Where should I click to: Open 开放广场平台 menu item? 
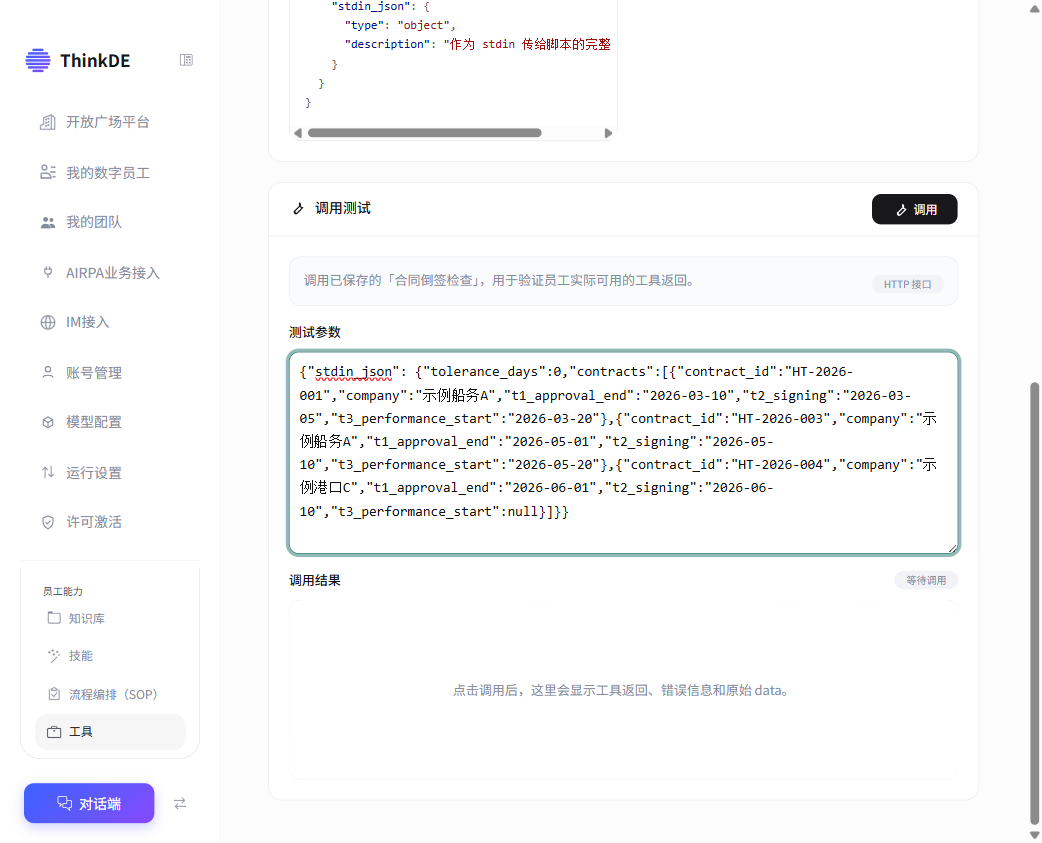[x=110, y=122]
